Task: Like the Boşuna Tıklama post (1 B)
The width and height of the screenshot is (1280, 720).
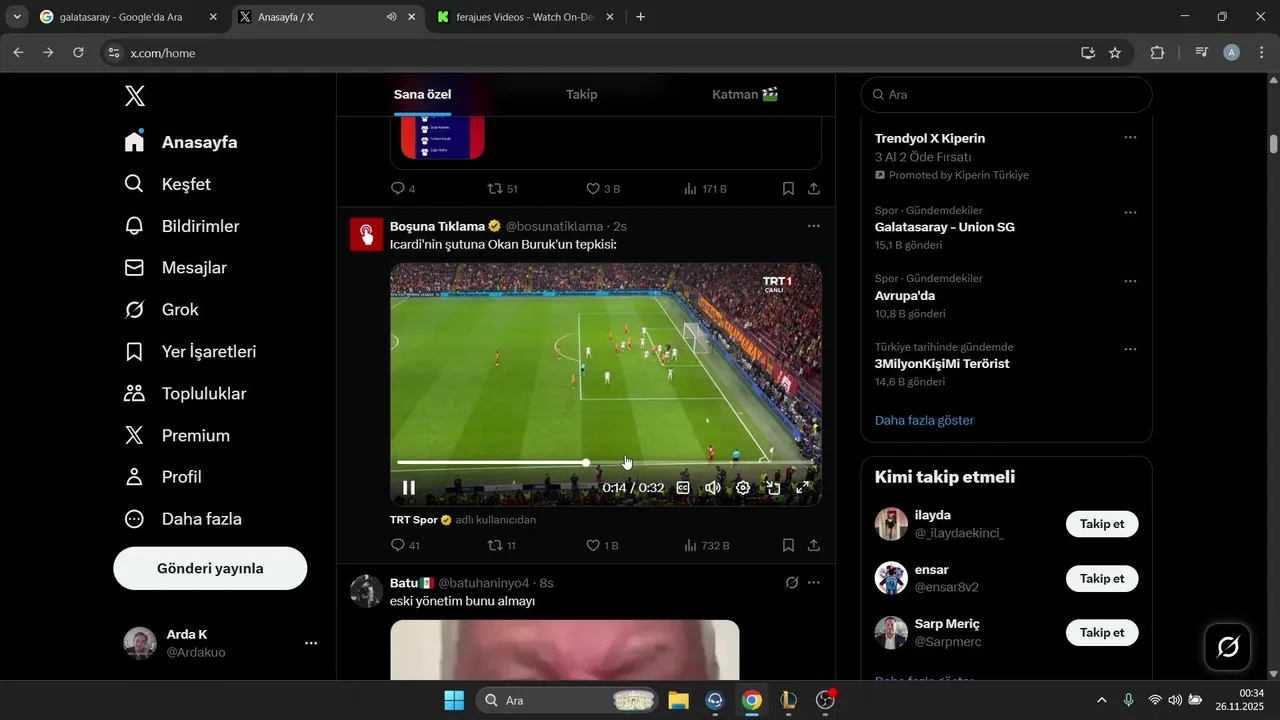Action: pyautogui.click(x=602, y=546)
